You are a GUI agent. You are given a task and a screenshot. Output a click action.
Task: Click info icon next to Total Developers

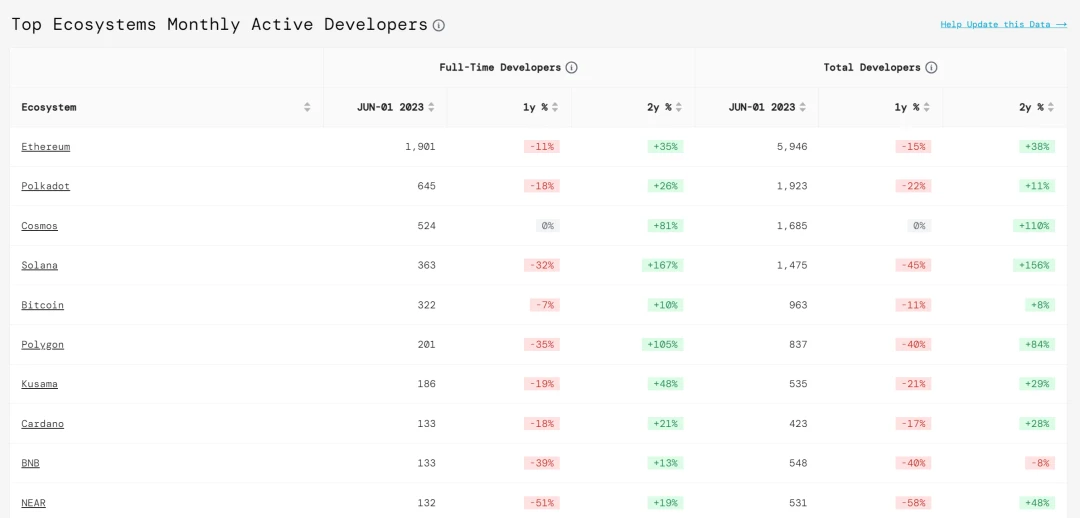931,68
